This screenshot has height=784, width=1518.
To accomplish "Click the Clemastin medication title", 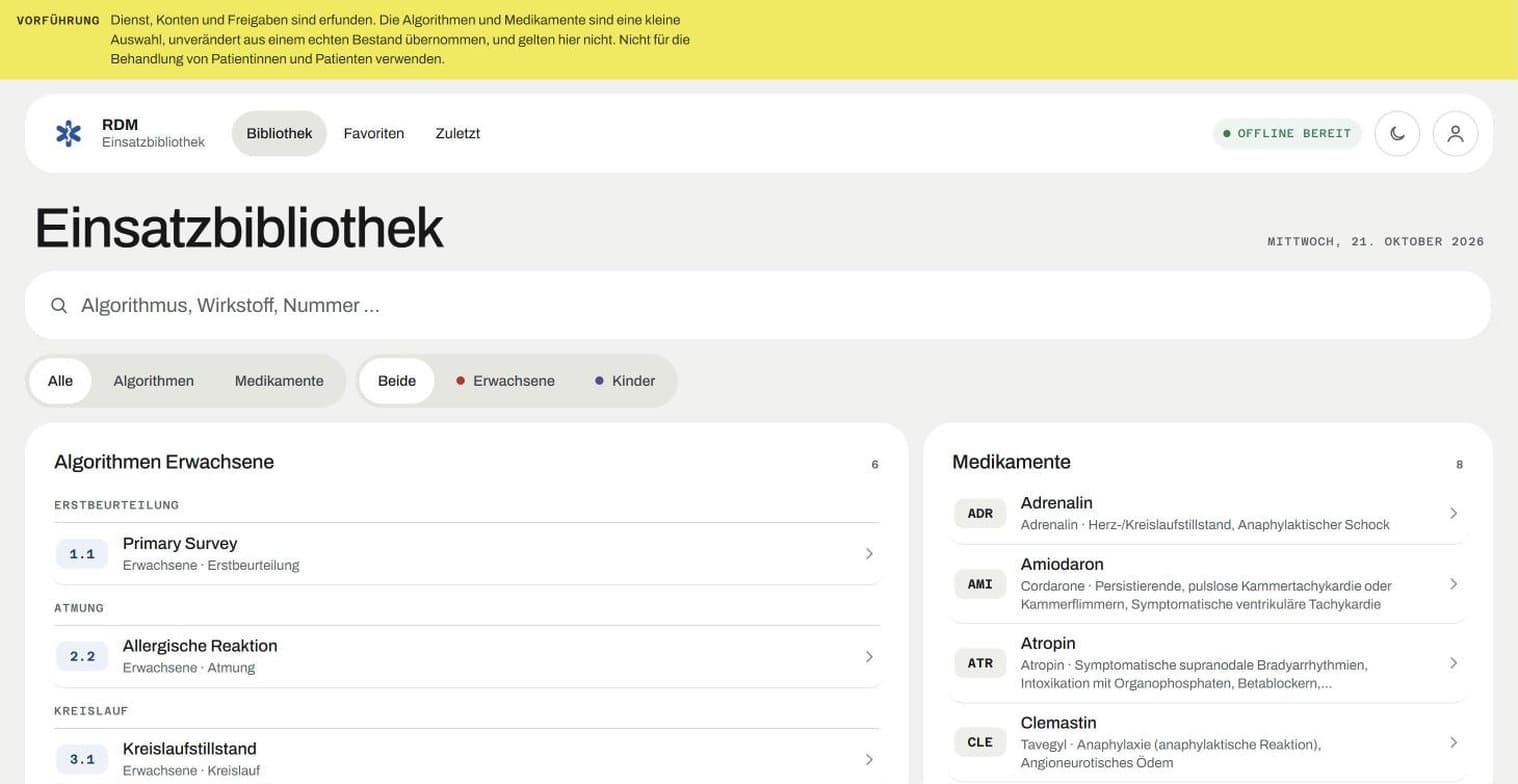I will (1059, 722).
